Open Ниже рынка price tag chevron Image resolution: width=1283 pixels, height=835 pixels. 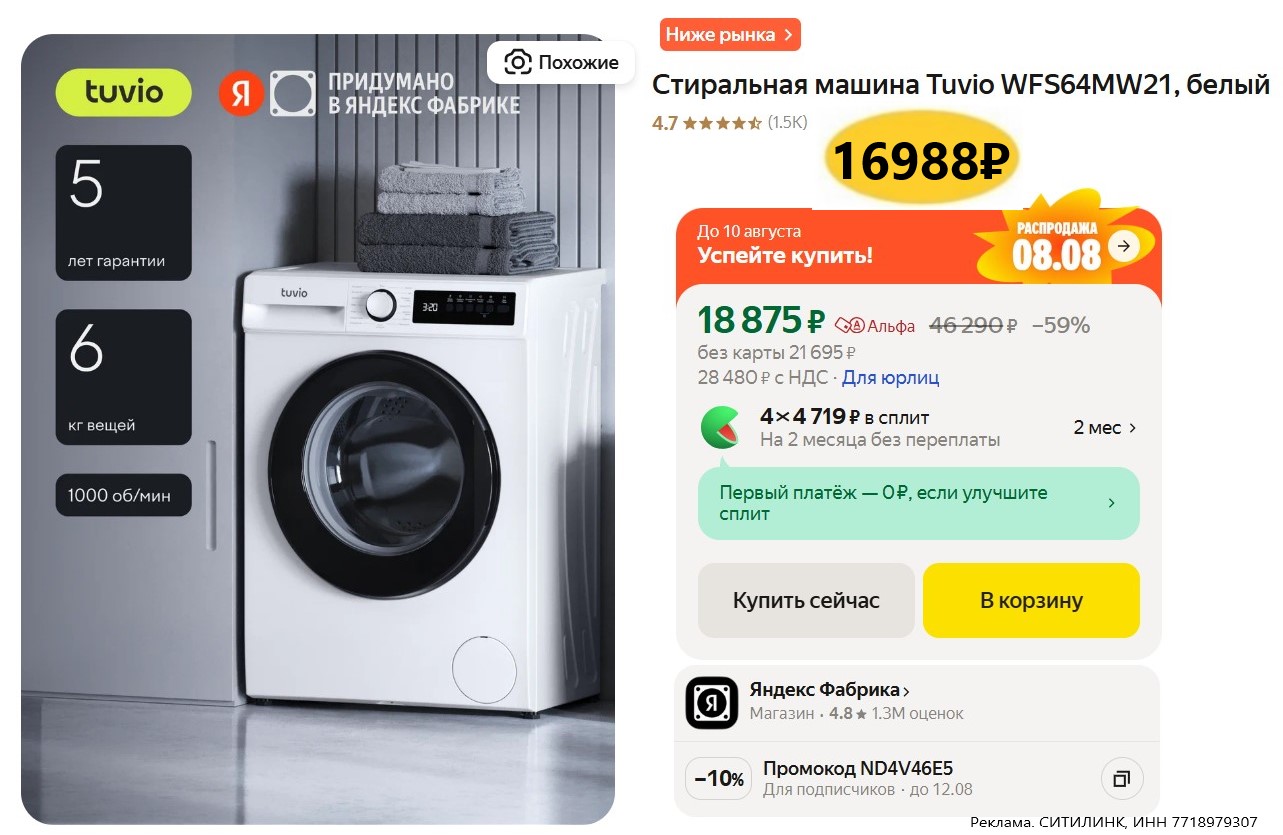[x=789, y=35]
